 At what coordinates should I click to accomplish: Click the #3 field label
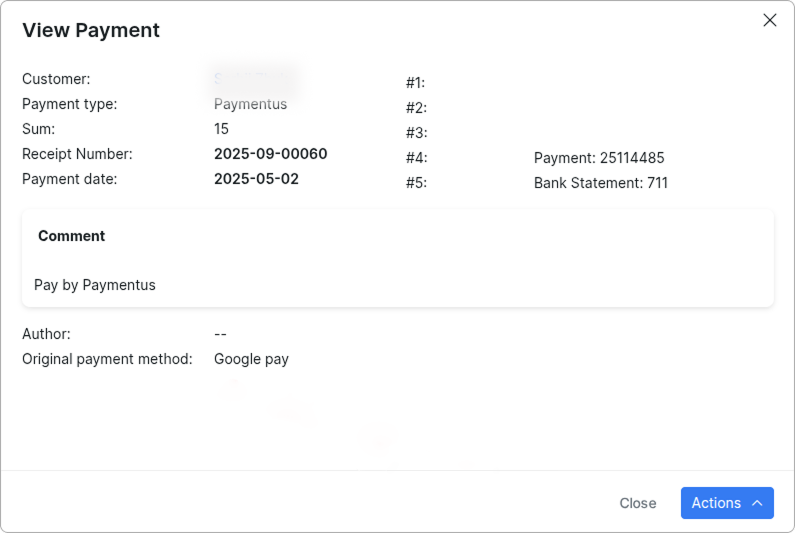pyautogui.click(x=417, y=133)
